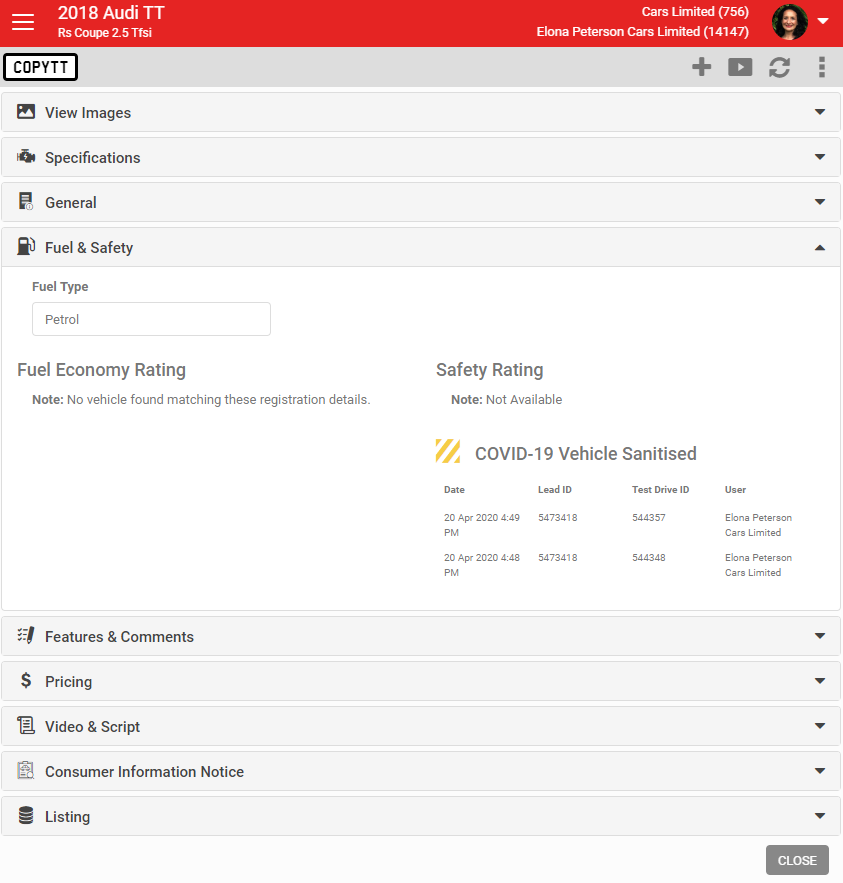Collapse the Fuel & Safety section arrow

coord(820,247)
